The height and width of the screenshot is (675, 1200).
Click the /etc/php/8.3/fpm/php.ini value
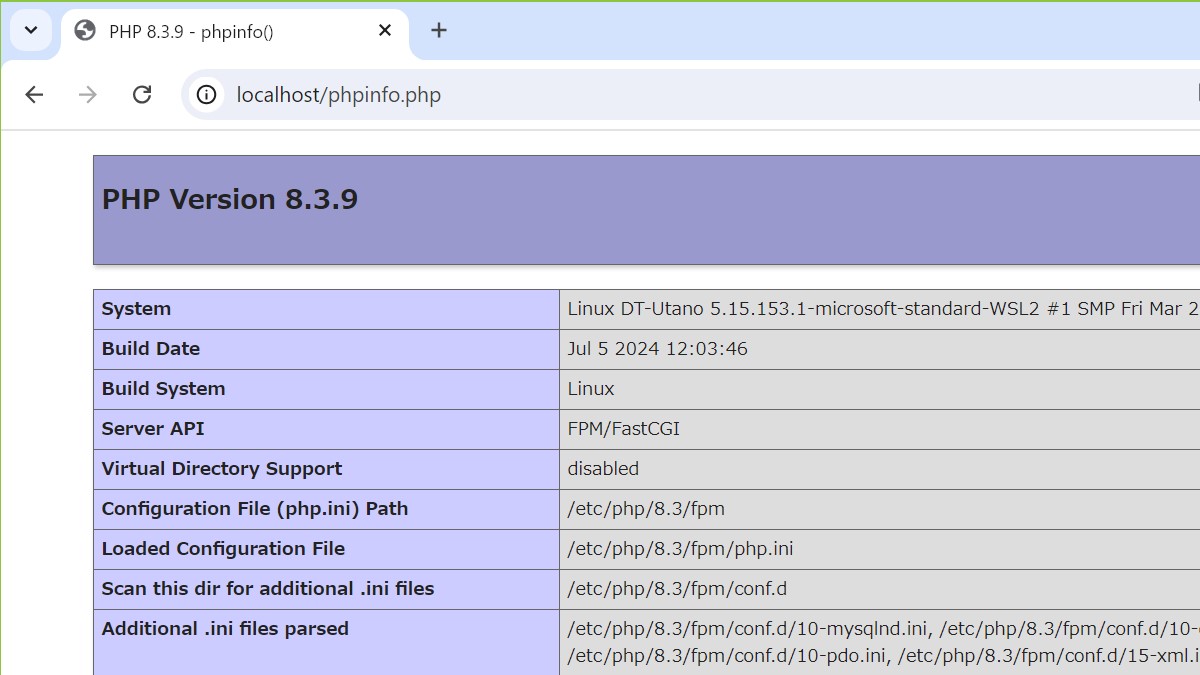click(681, 549)
